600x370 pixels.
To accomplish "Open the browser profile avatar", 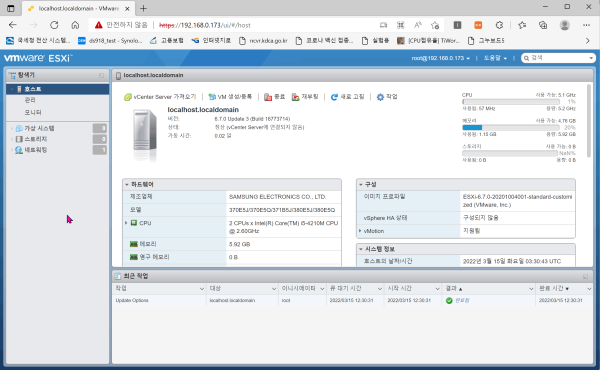I will pos(564,25).
